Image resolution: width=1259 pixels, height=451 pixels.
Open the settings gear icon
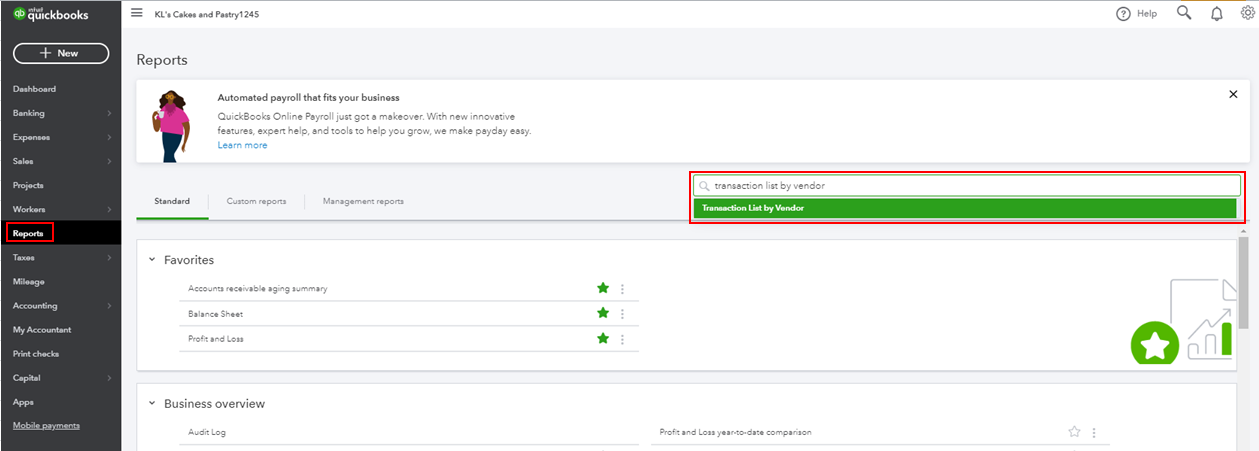(1247, 14)
